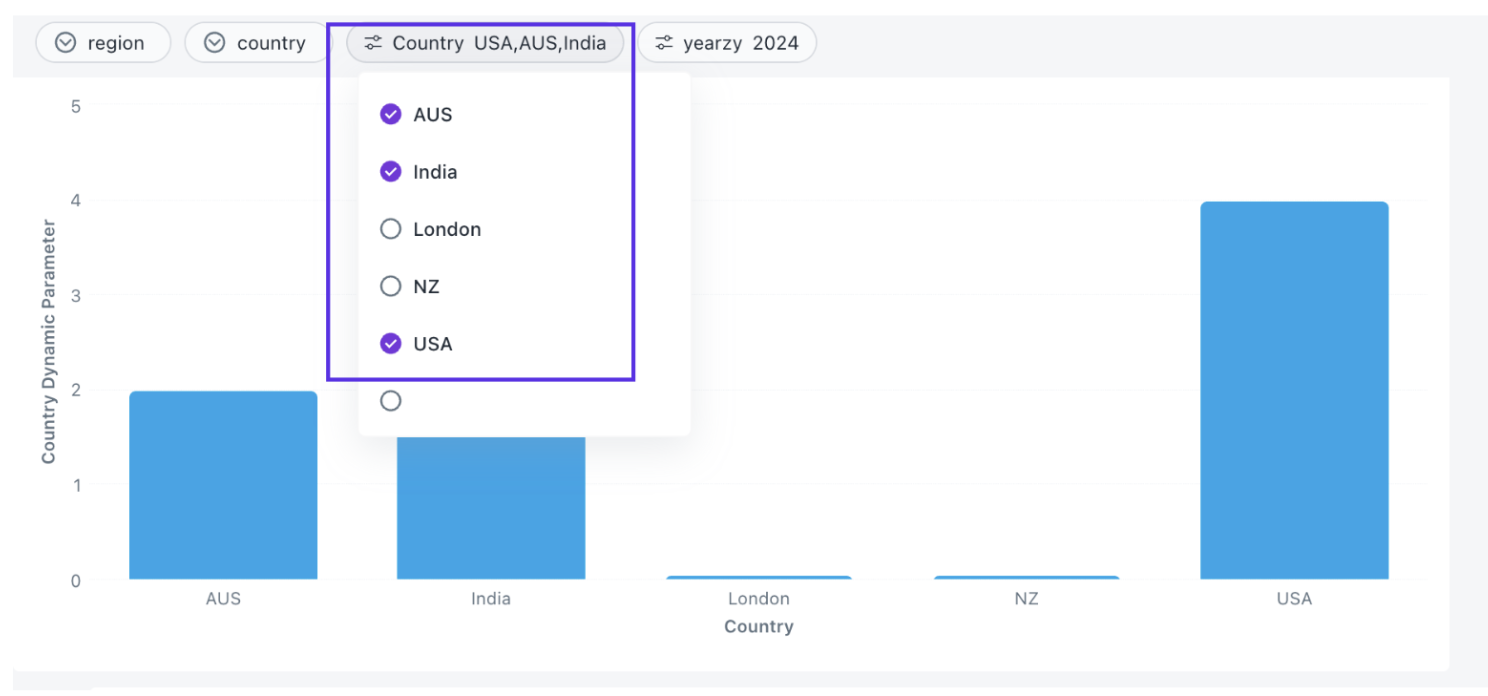Open the Country USA,AUS,India parameter dropdown
This screenshot has width=1488, height=696.
(485, 43)
